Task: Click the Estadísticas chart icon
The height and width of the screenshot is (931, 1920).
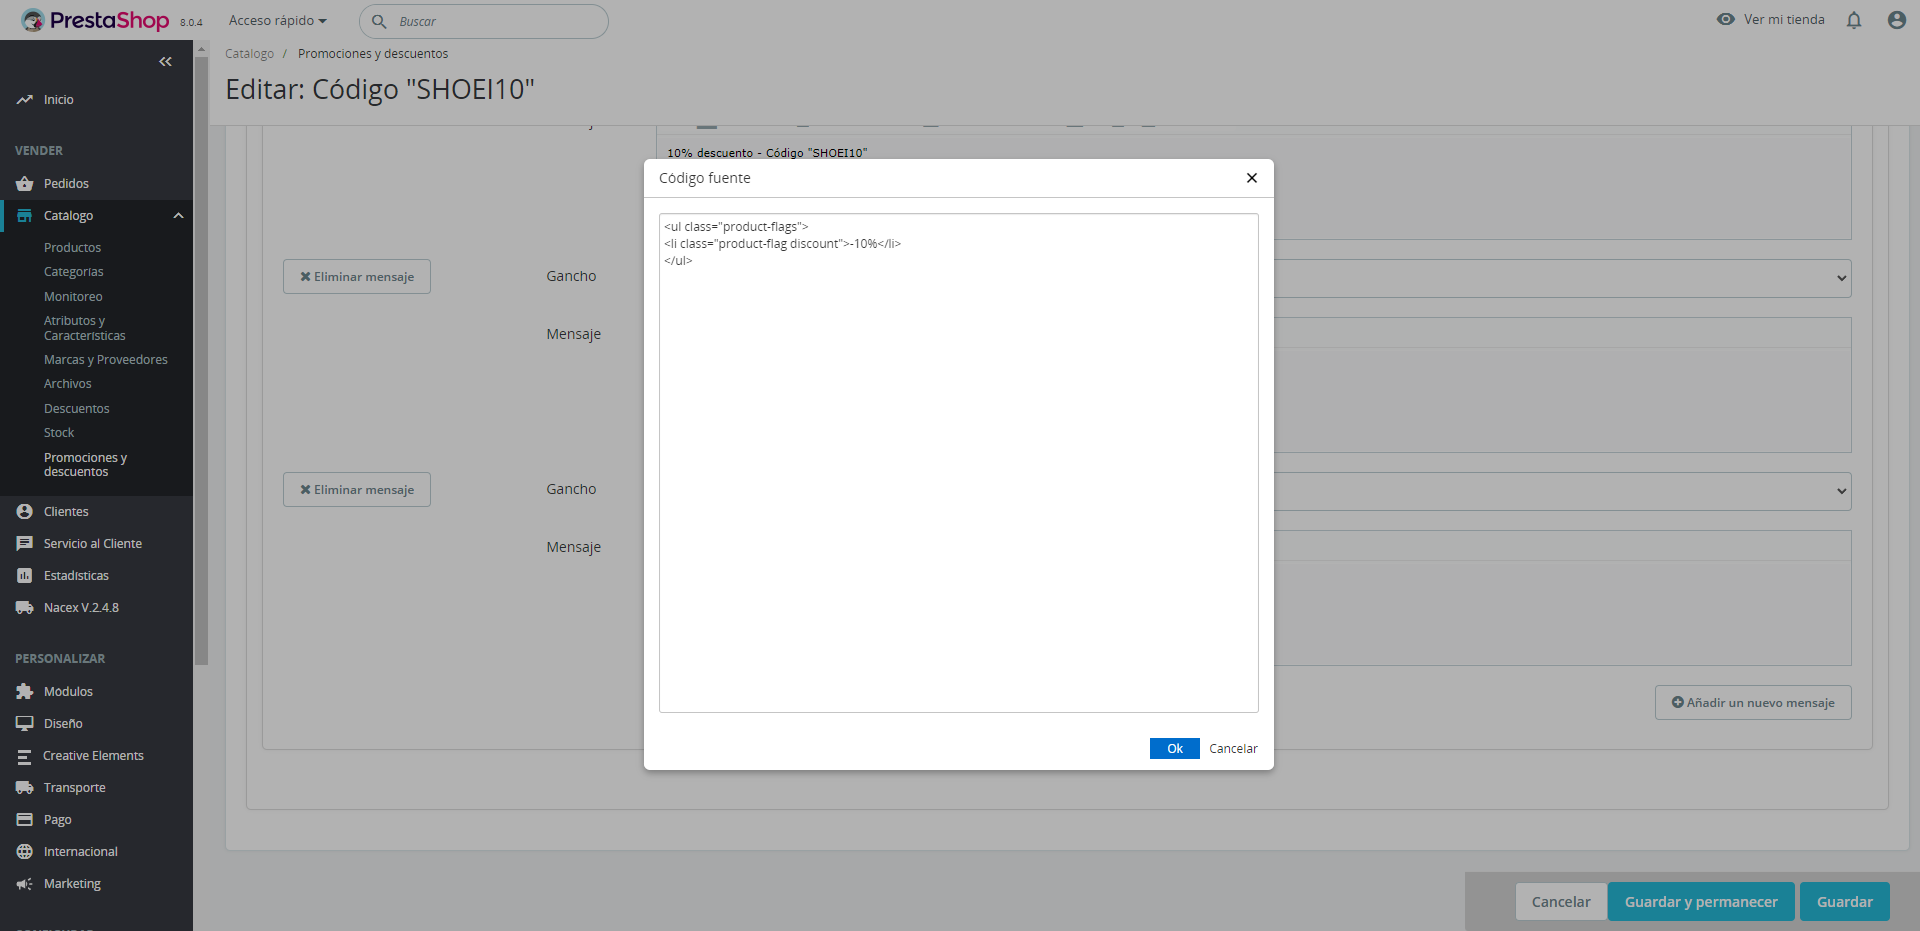Action: [x=25, y=576]
